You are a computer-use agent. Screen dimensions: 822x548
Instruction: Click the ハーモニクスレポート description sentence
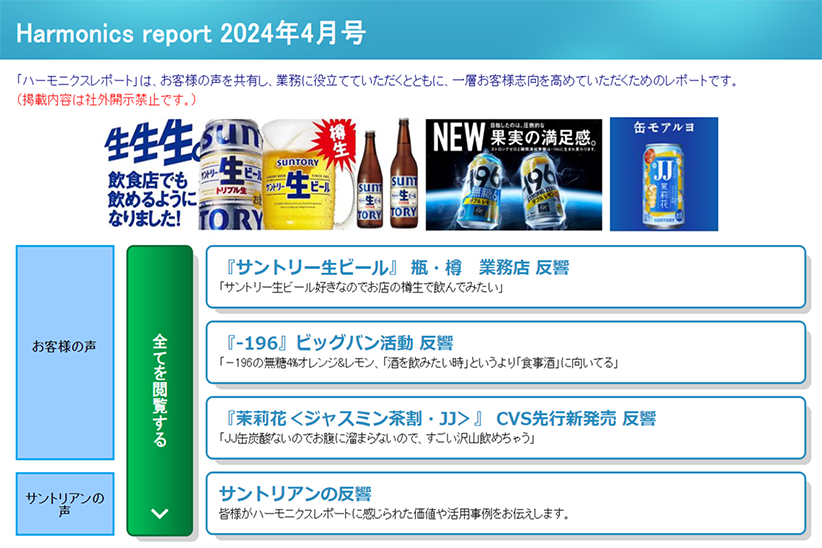coord(377,81)
